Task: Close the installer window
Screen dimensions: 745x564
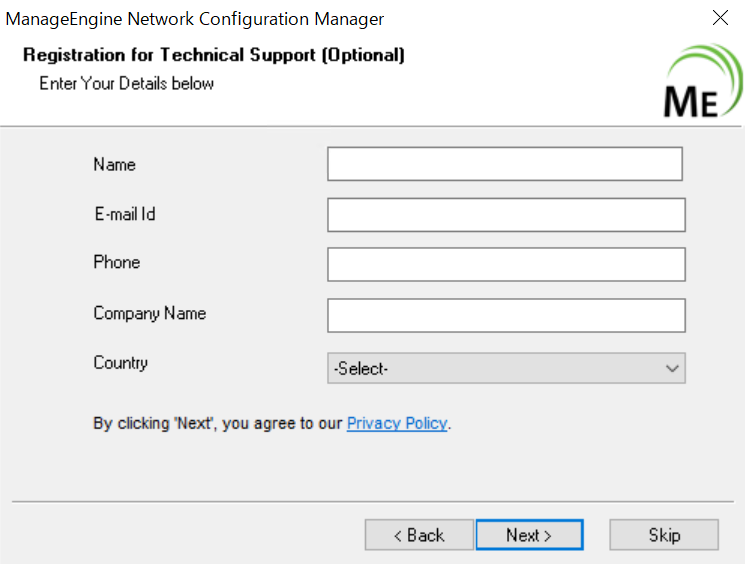Action: (x=719, y=18)
